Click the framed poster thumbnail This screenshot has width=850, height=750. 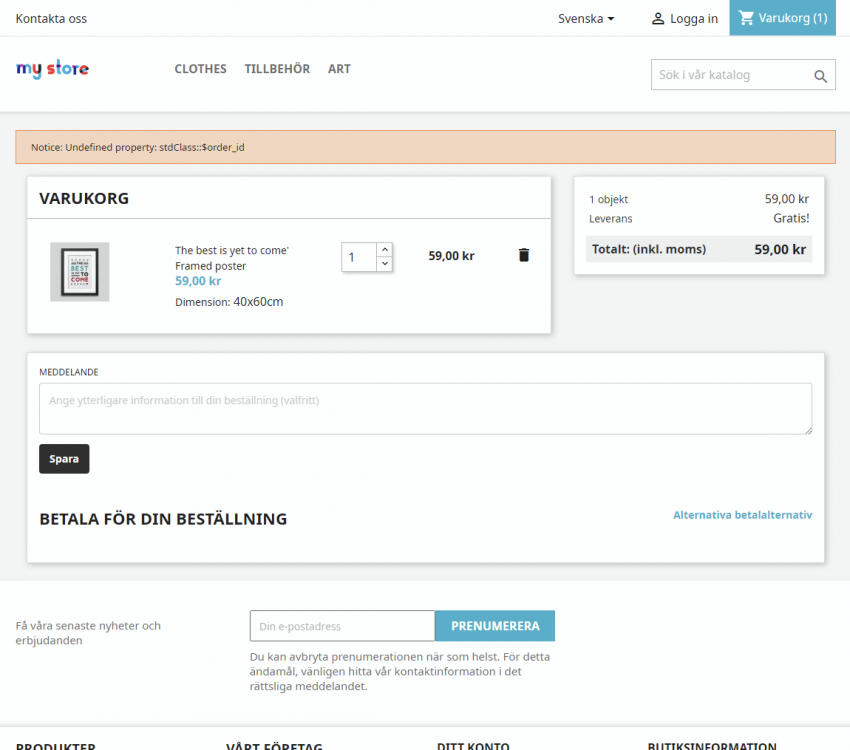coord(80,271)
